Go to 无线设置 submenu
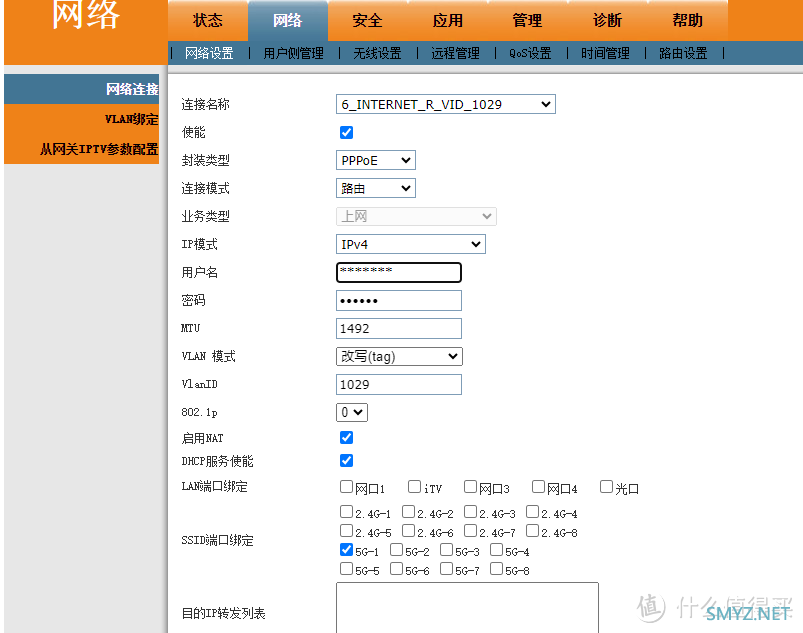The width and height of the screenshot is (803, 633). tap(377, 53)
